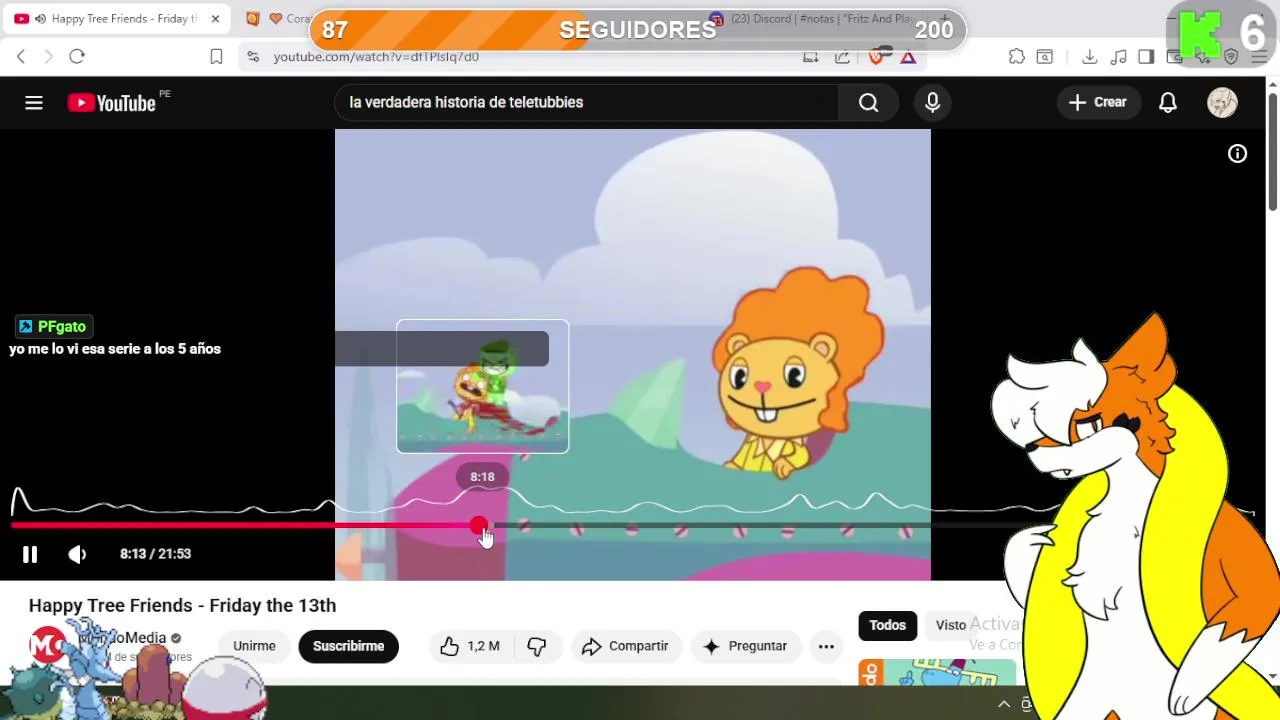Image resolution: width=1280 pixels, height=720 pixels.
Task: Open the recommended video thumbnail below Todos
Action: [x=938, y=672]
